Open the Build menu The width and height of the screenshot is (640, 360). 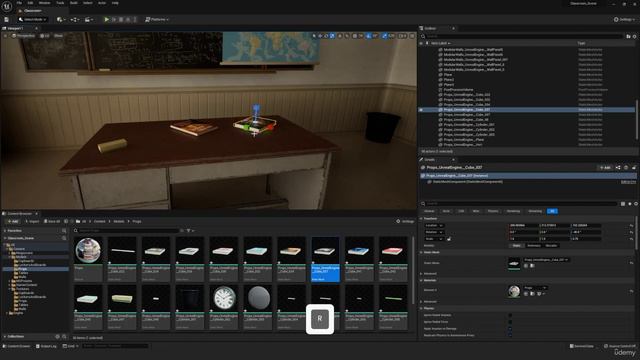pyautogui.click(x=74, y=3)
